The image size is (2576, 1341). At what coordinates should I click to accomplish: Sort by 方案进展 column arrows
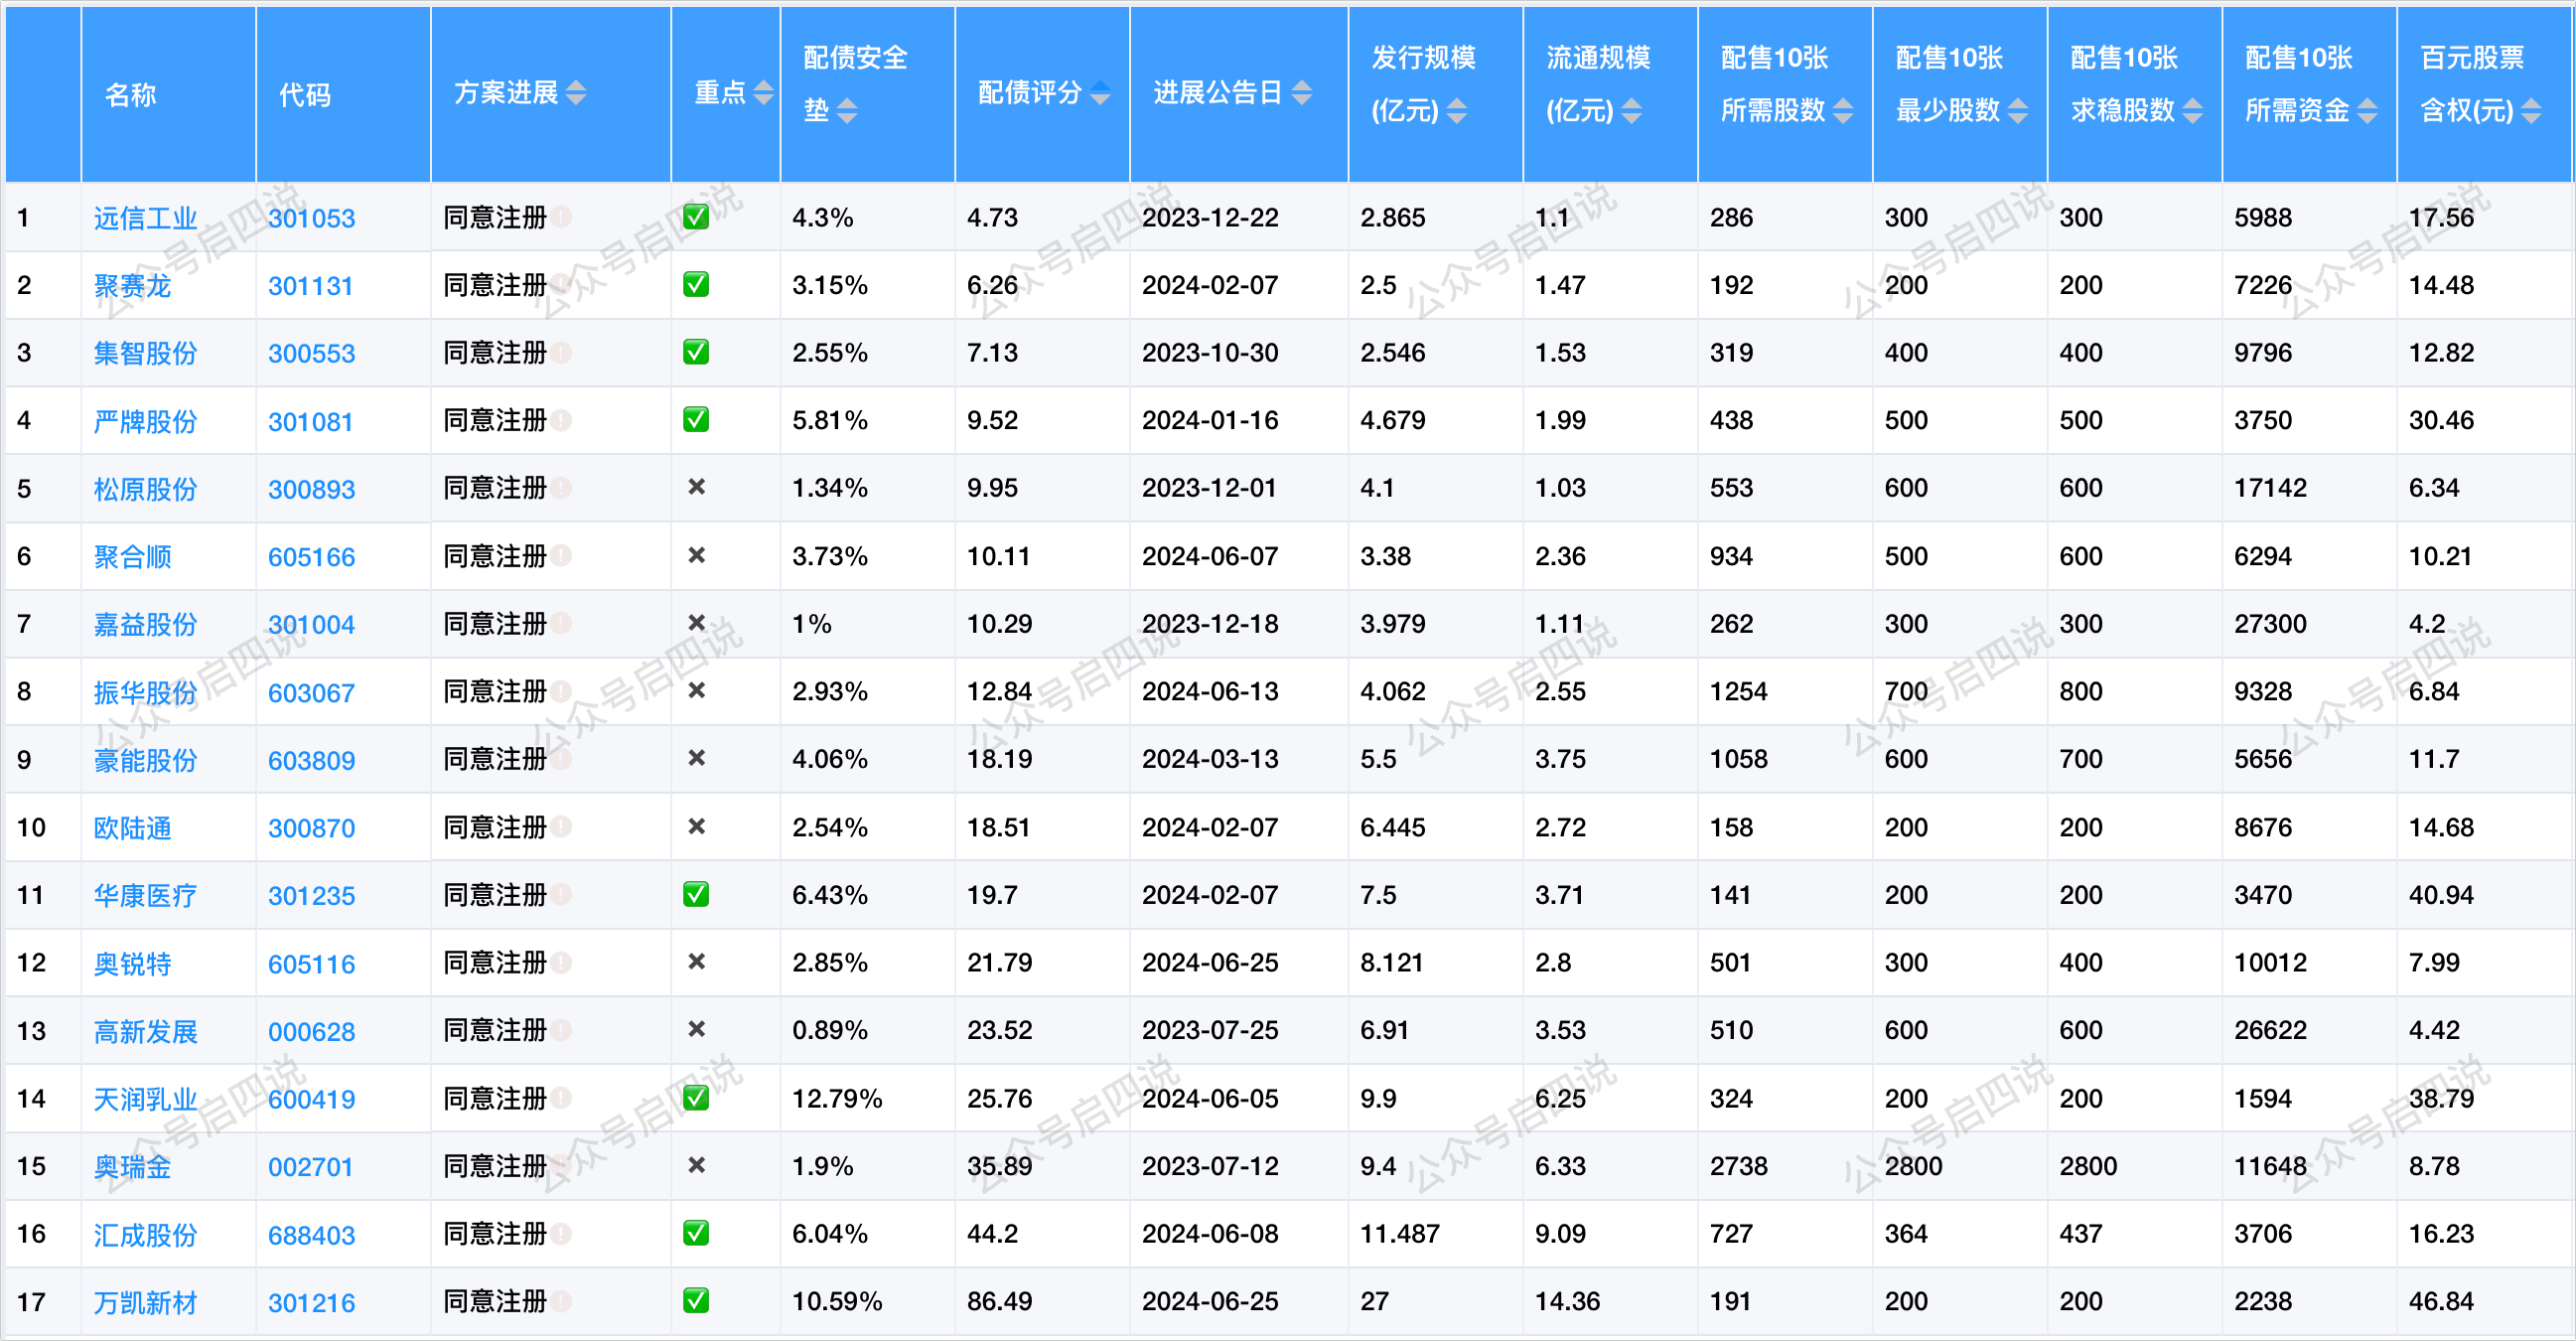pyautogui.click(x=576, y=93)
